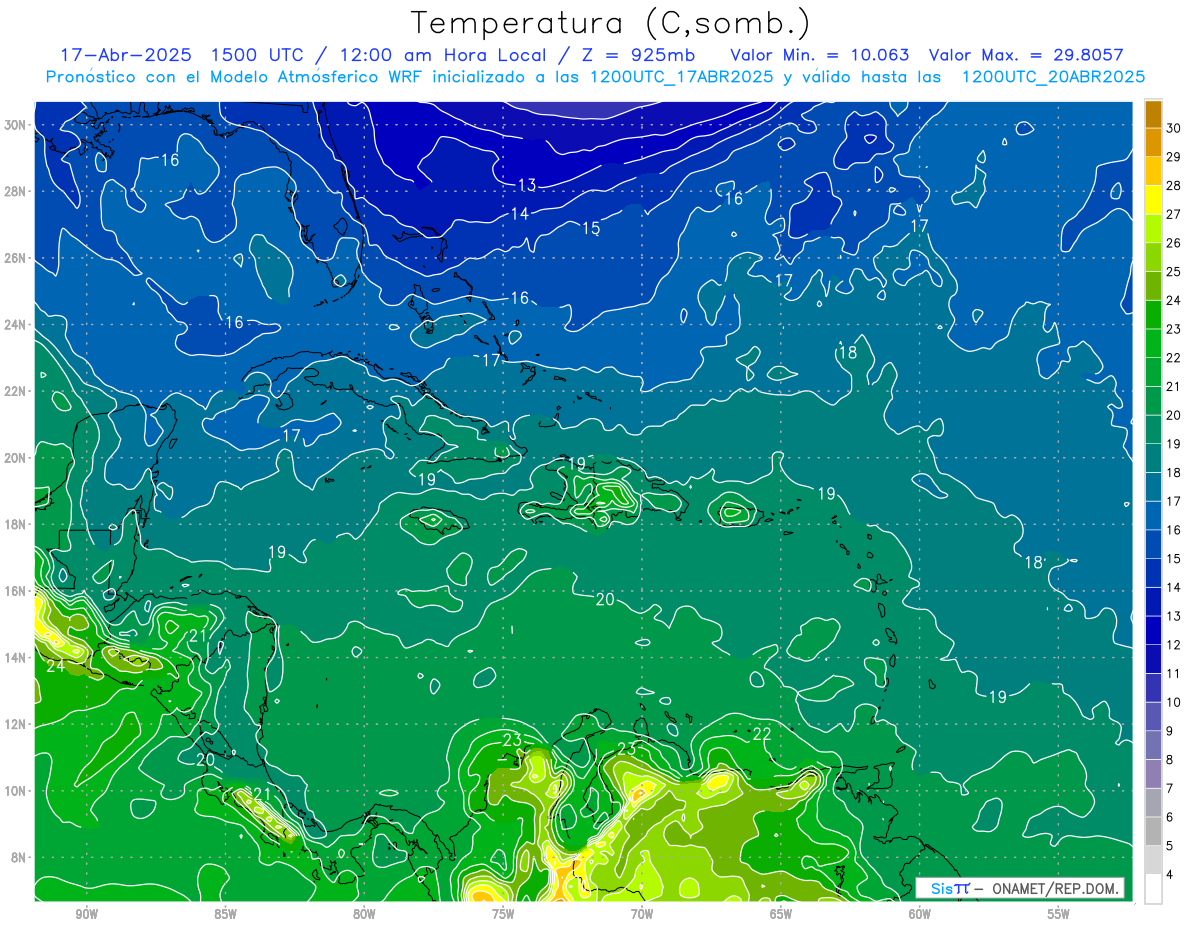Click legend scale value 25
The height and width of the screenshot is (927, 1200).
(1174, 271)
